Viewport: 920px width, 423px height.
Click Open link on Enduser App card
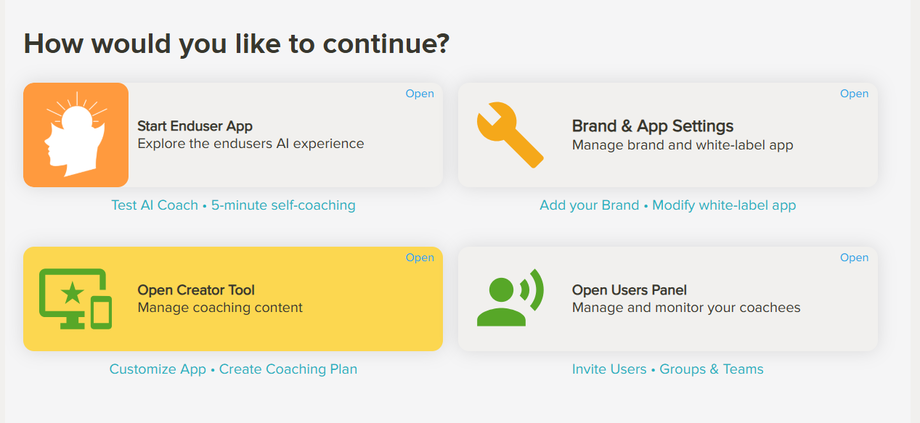click(419, 94)
